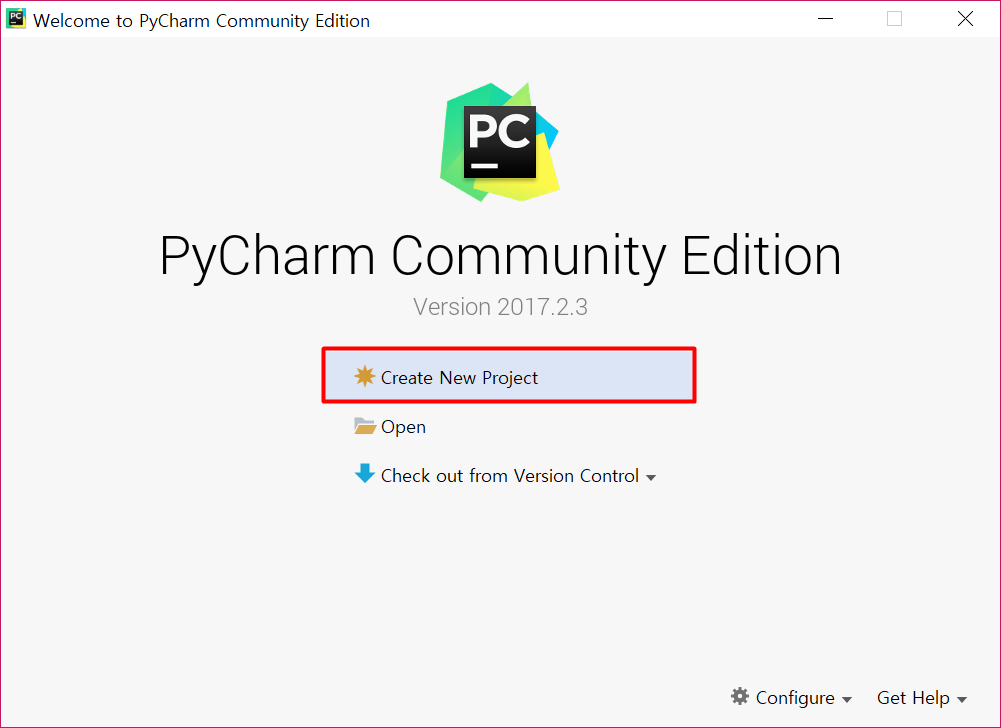Click the Configure gear icon
The image size is (1001, 728).
(x=740, y=696)
